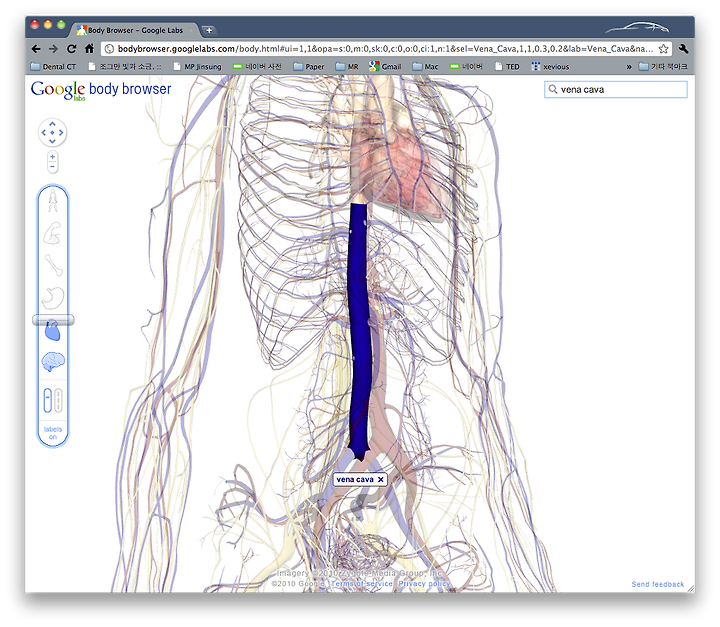The height and width of the screenshot is (627, 720).
Task: Select the nervous system brain icon
Action: [x=53, y=362]
